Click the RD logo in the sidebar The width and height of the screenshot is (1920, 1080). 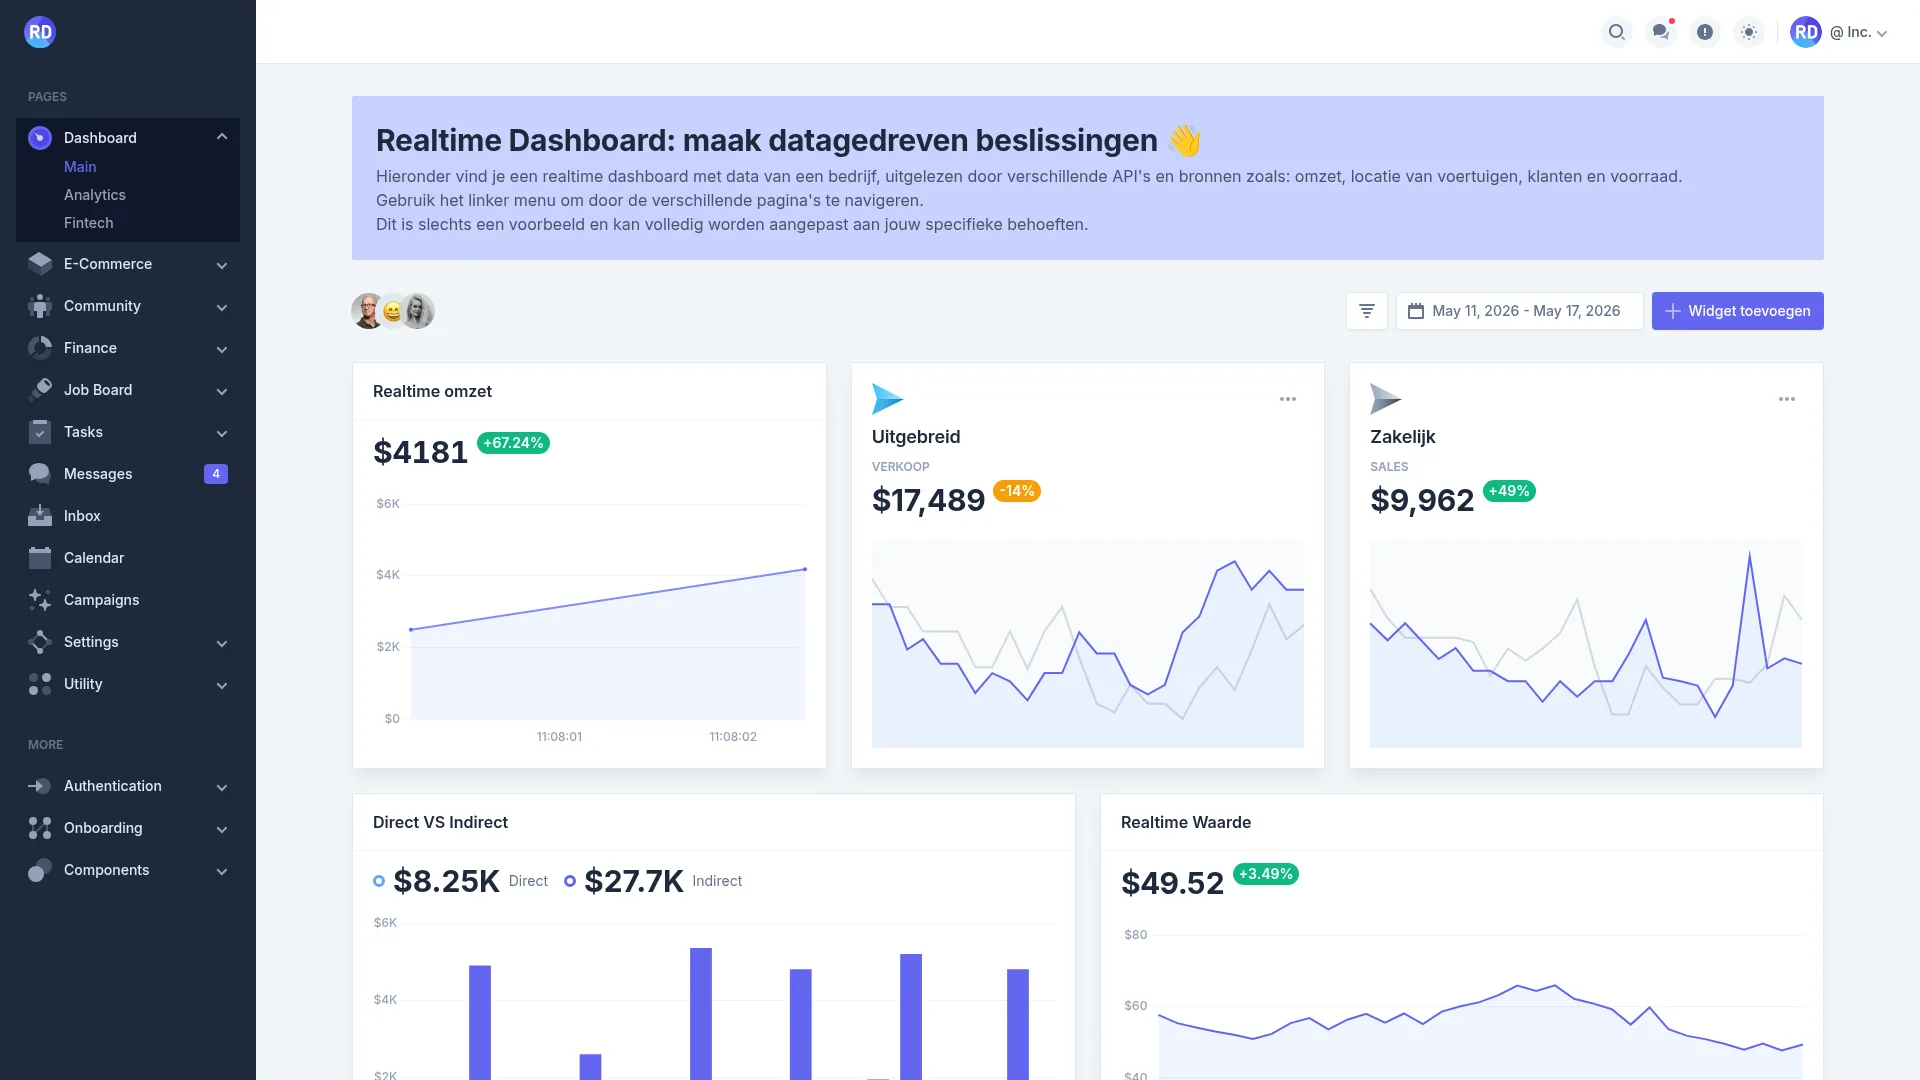(x=40, y=32)
